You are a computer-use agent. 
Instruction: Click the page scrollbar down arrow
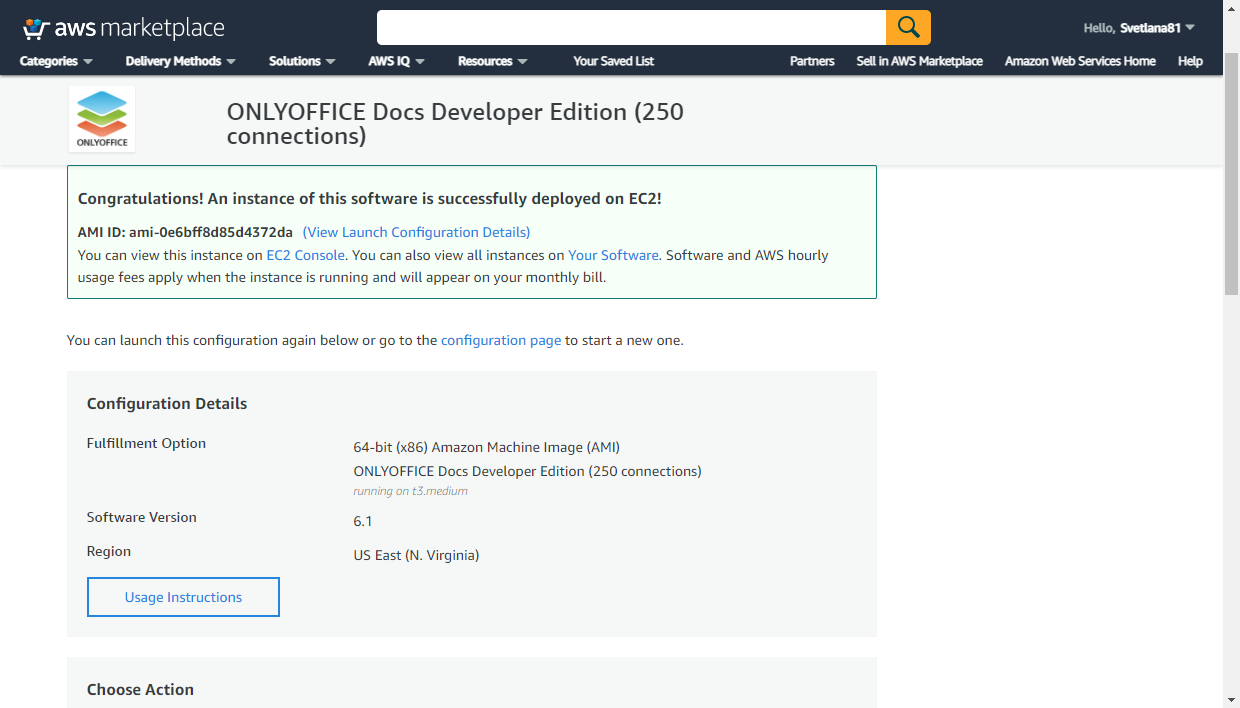point(1232,699)
